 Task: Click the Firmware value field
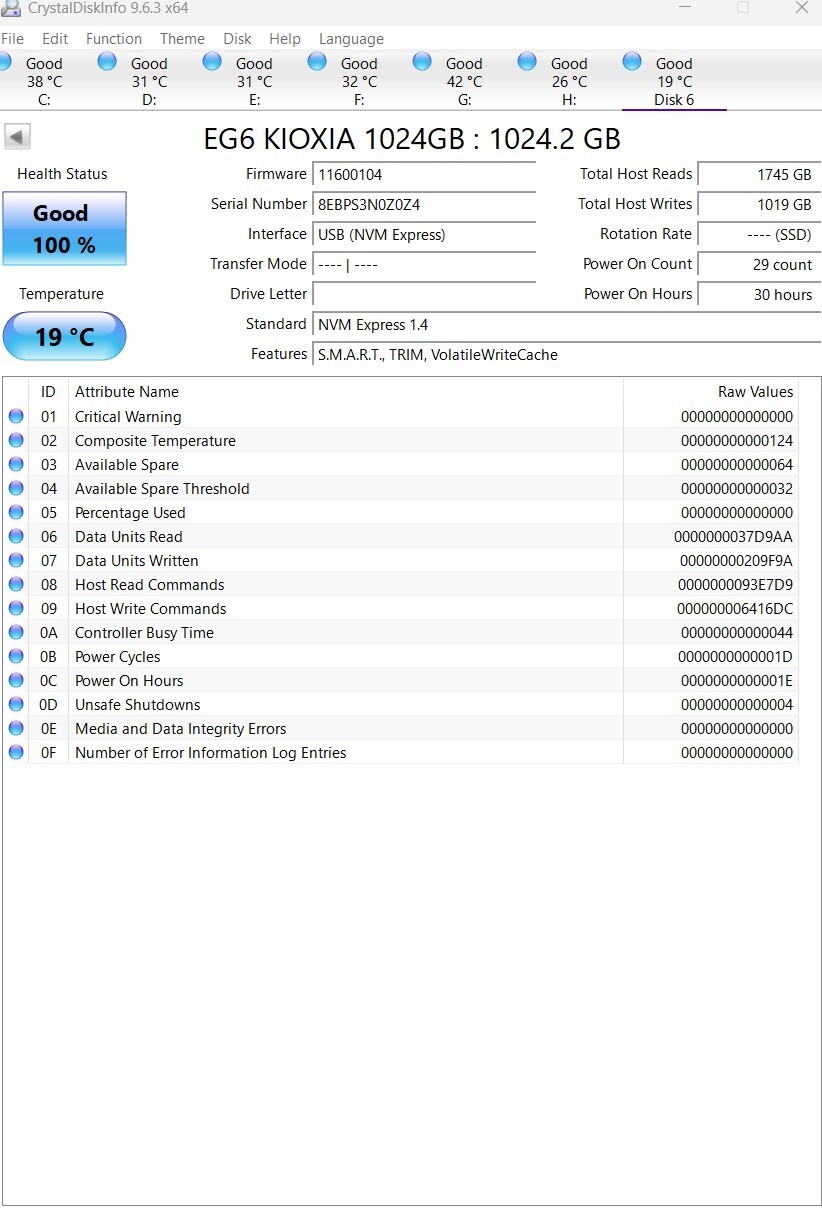pos(424,174)
